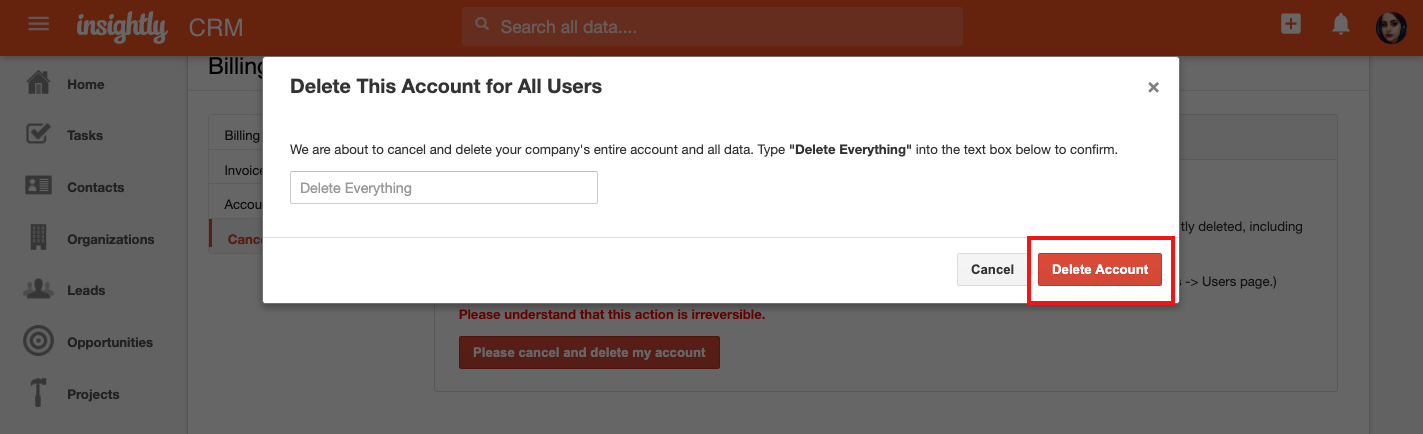Click the Projects hammer icon
1423x434 pixels.
click(38, 393)
